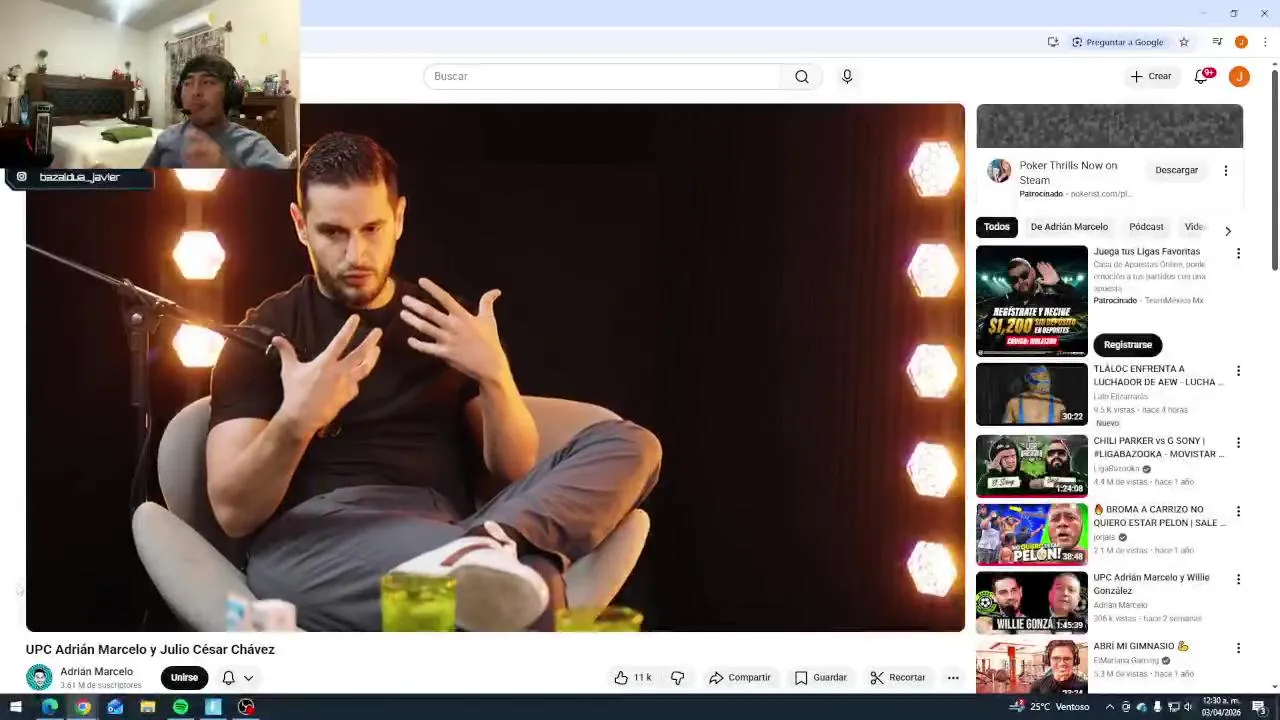Screen dimensions: 1280x720
Task: Click the install app icon in address bar
Action: point(1053,42)
